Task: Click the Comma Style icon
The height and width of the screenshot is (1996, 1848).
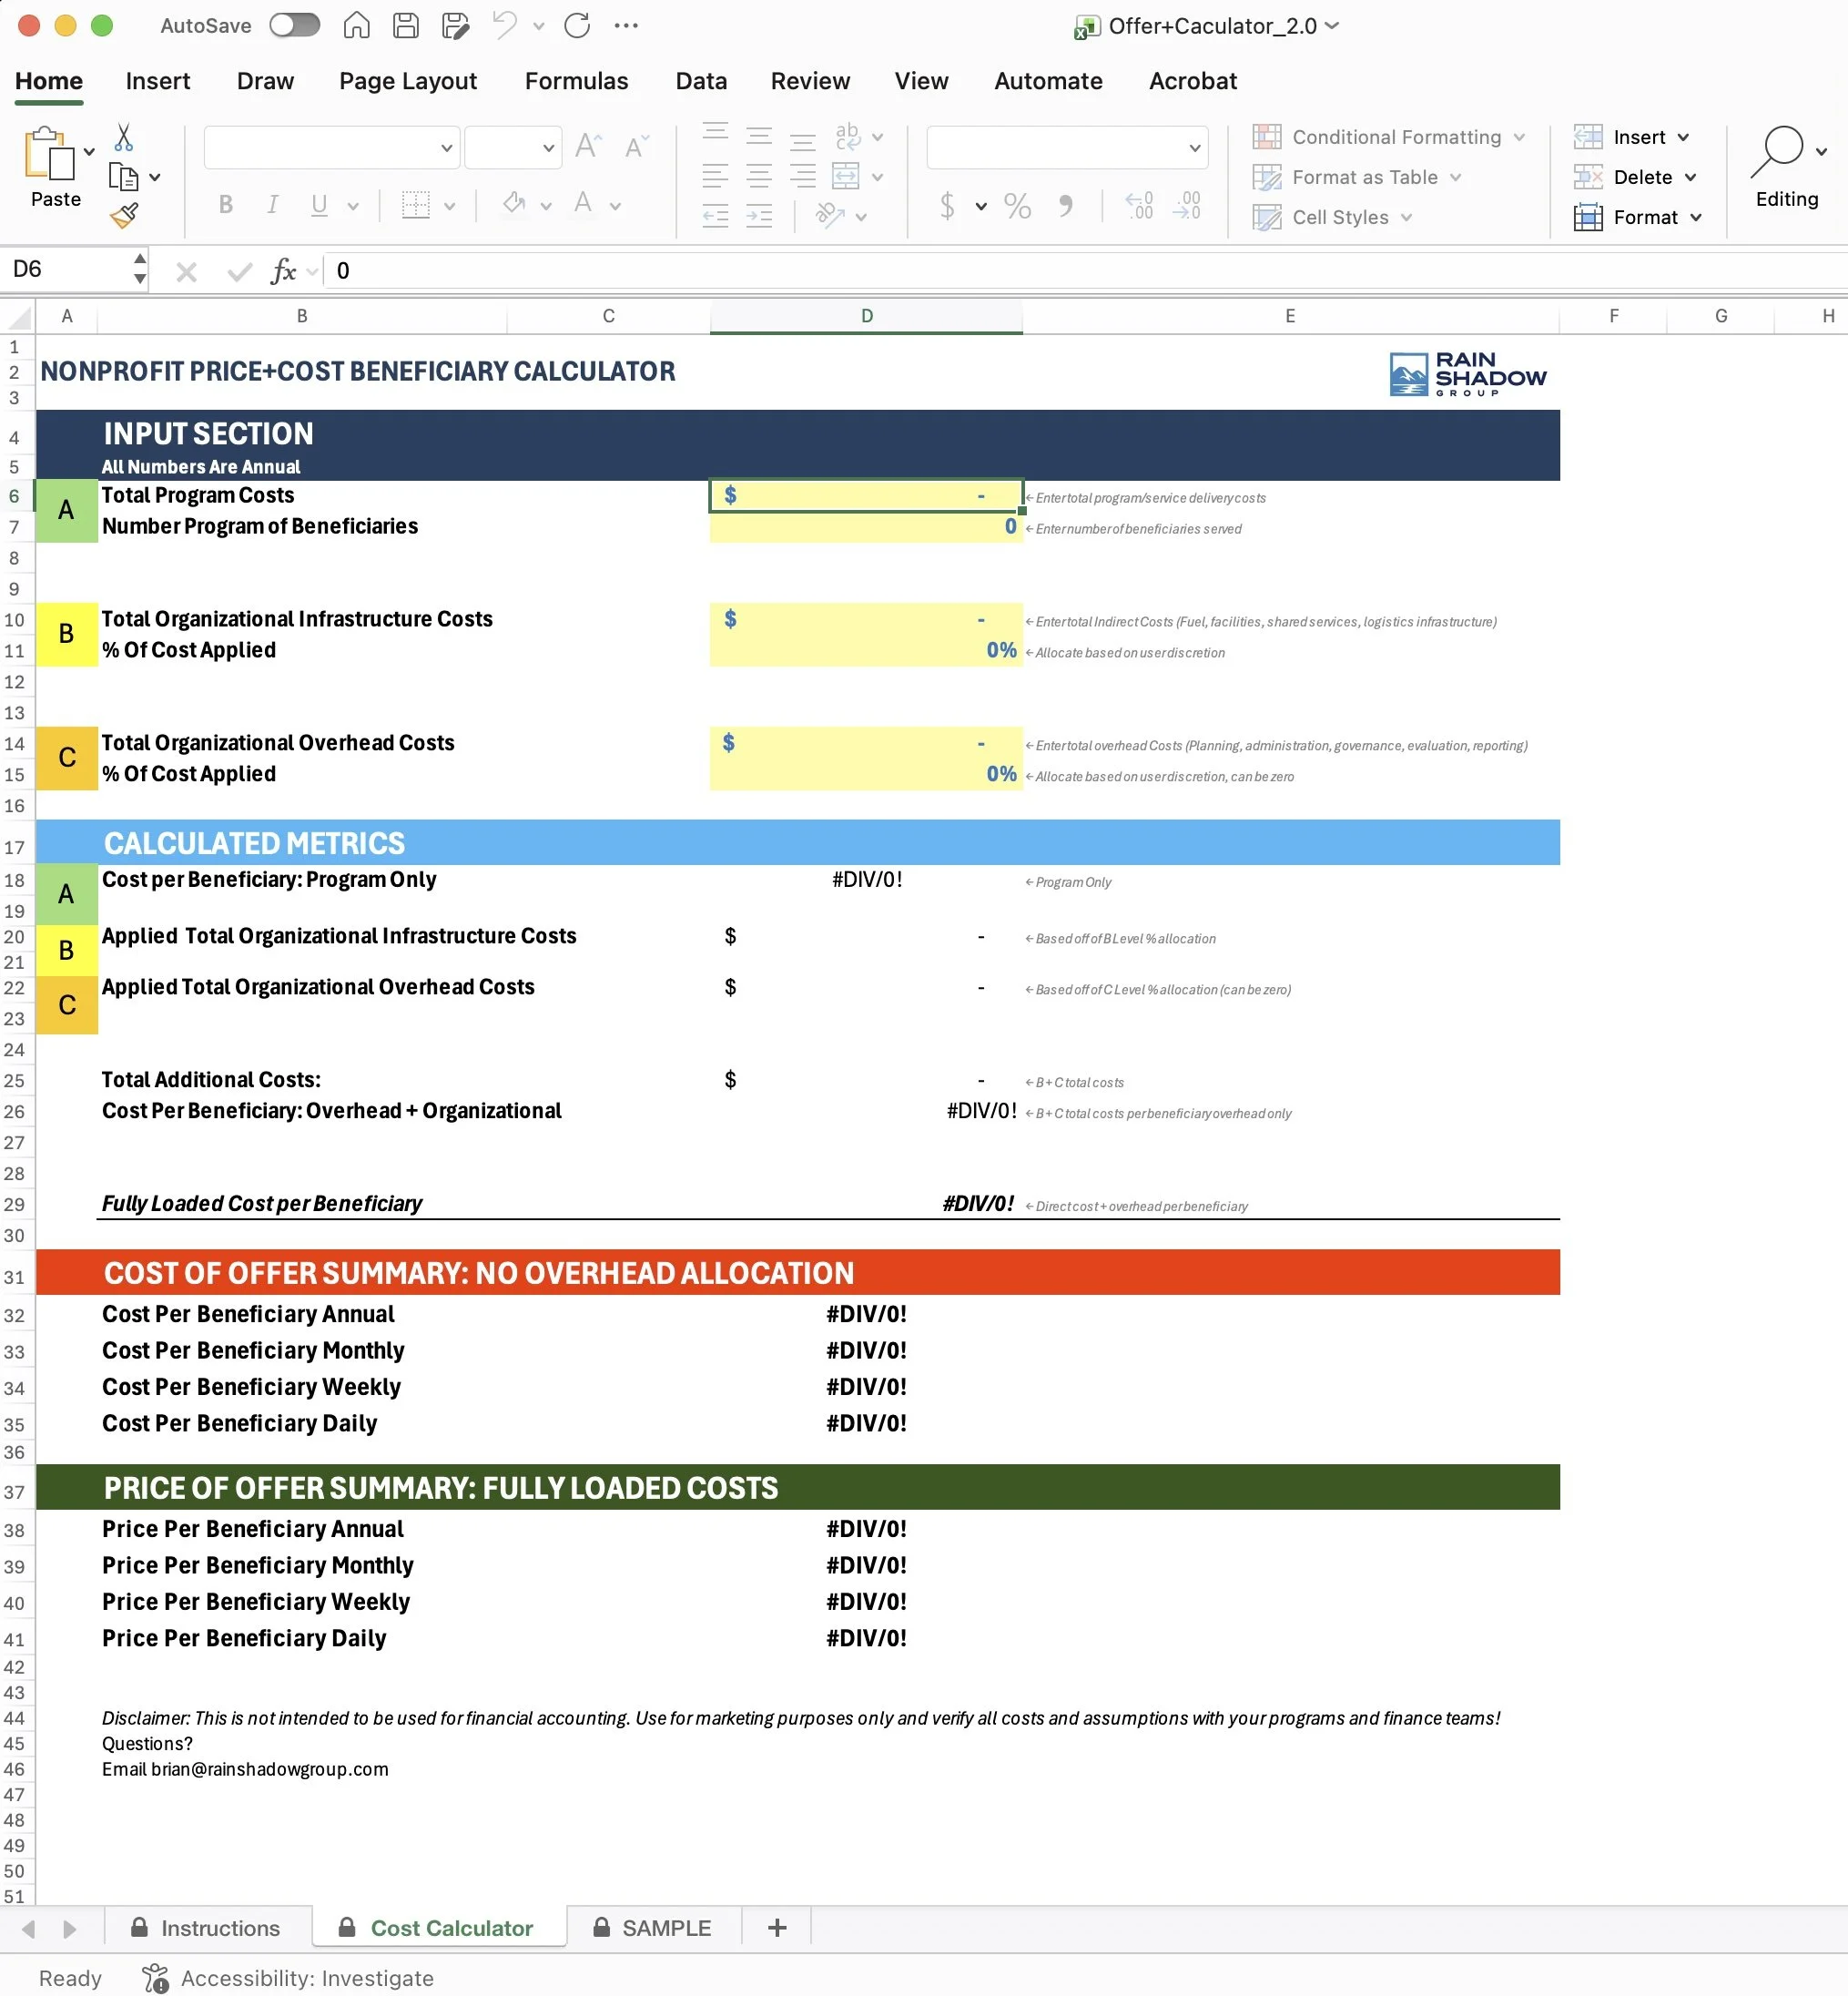Action: pos(1066,206)
